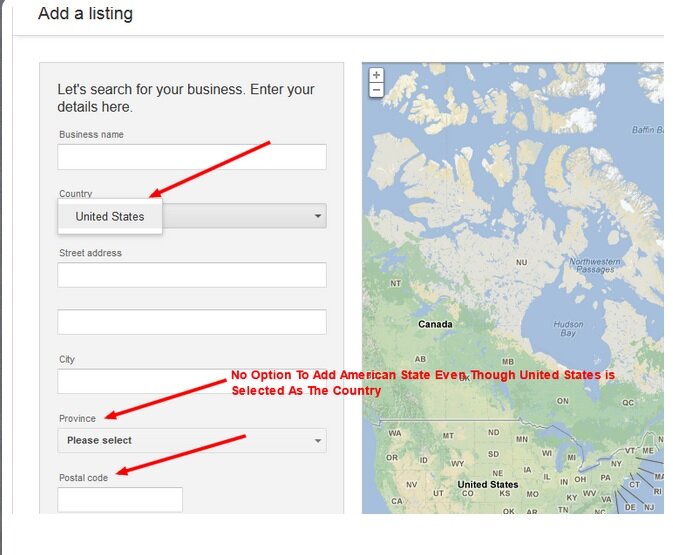
Task: Click Northwestern Passages label on the map
Action: coord(595,265)
